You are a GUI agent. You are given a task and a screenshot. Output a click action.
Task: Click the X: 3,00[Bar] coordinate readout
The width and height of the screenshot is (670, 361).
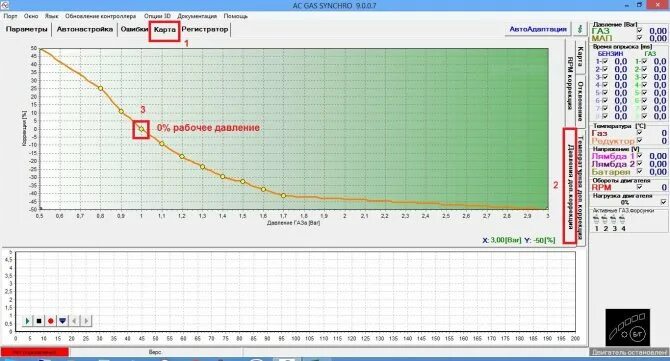(x=502, y=240)
